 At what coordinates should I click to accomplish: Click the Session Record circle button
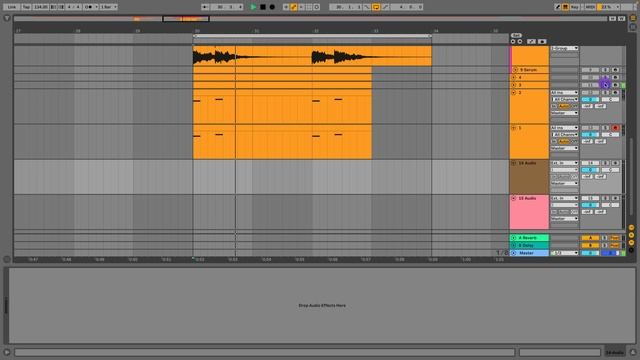(x=317, y=7)
